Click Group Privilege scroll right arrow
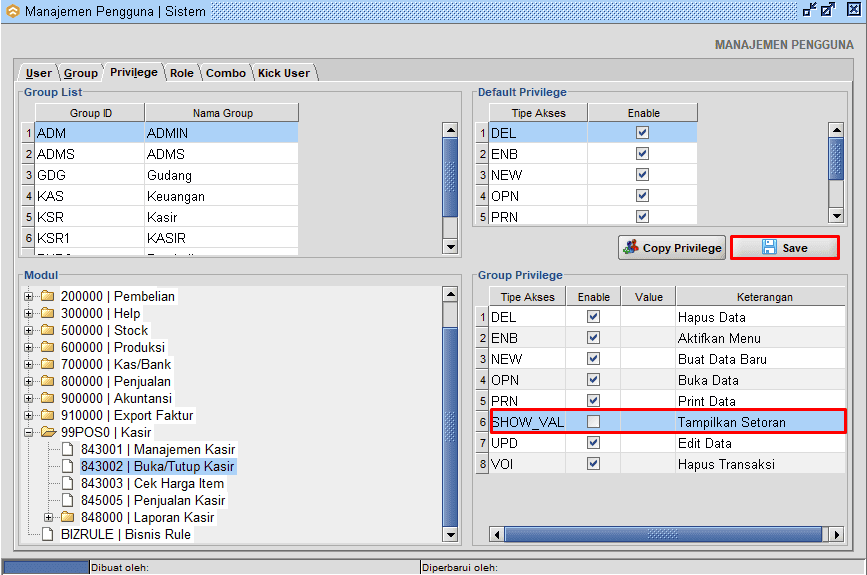 [837, 535]
